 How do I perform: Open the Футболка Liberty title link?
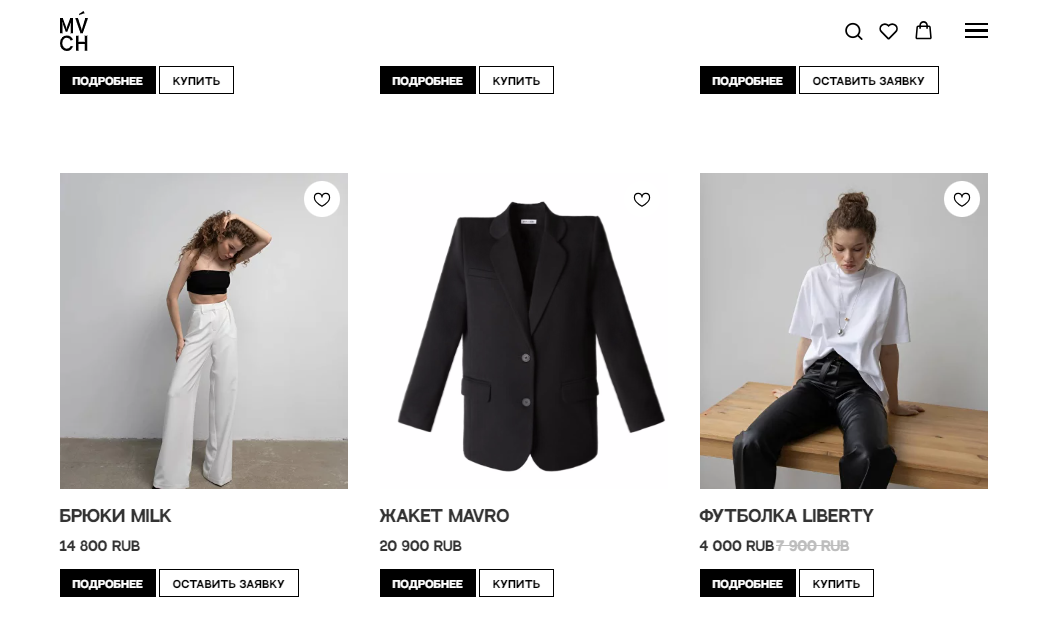786,516
